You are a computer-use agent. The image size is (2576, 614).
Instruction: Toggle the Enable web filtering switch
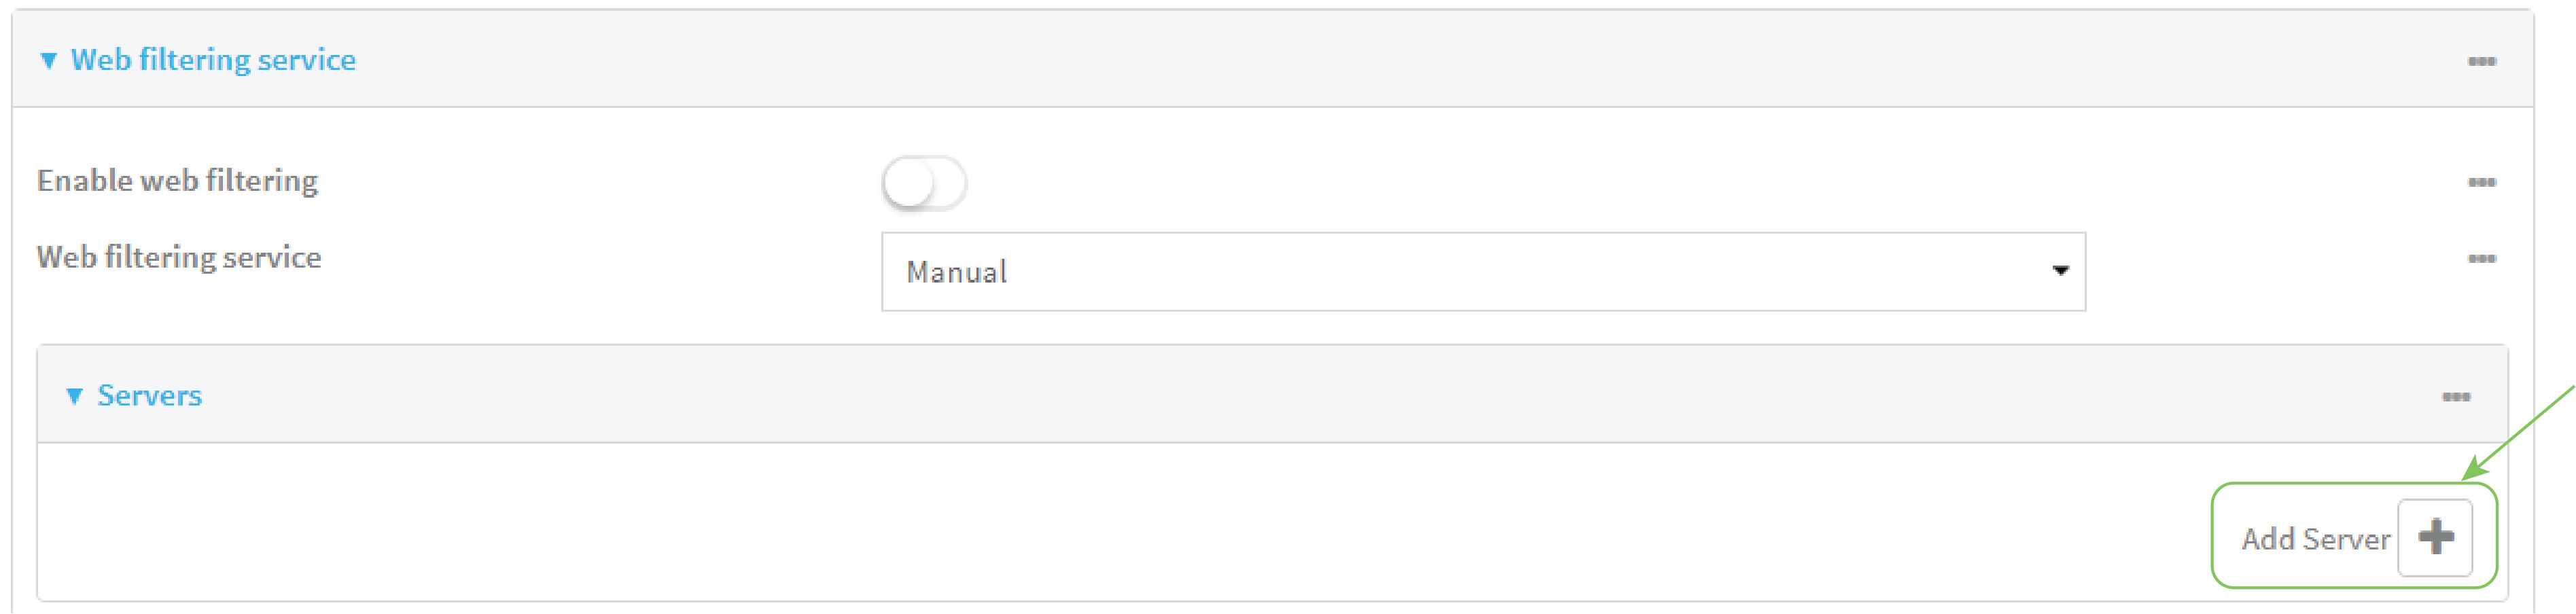(924, 183)
